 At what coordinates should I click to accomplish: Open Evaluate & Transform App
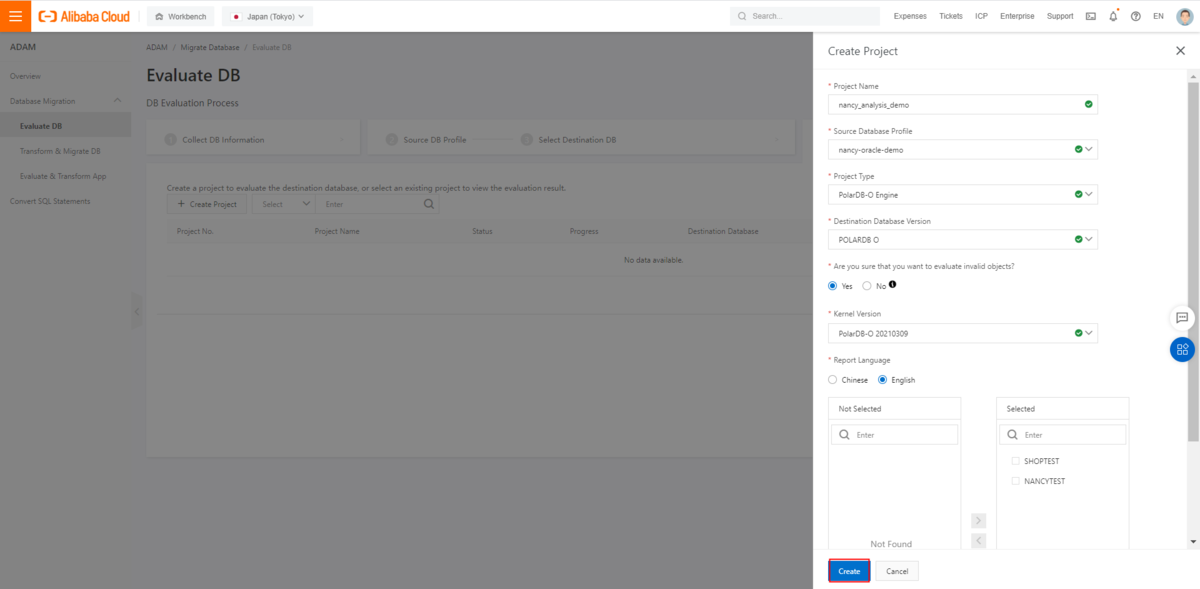click(63, 176)
